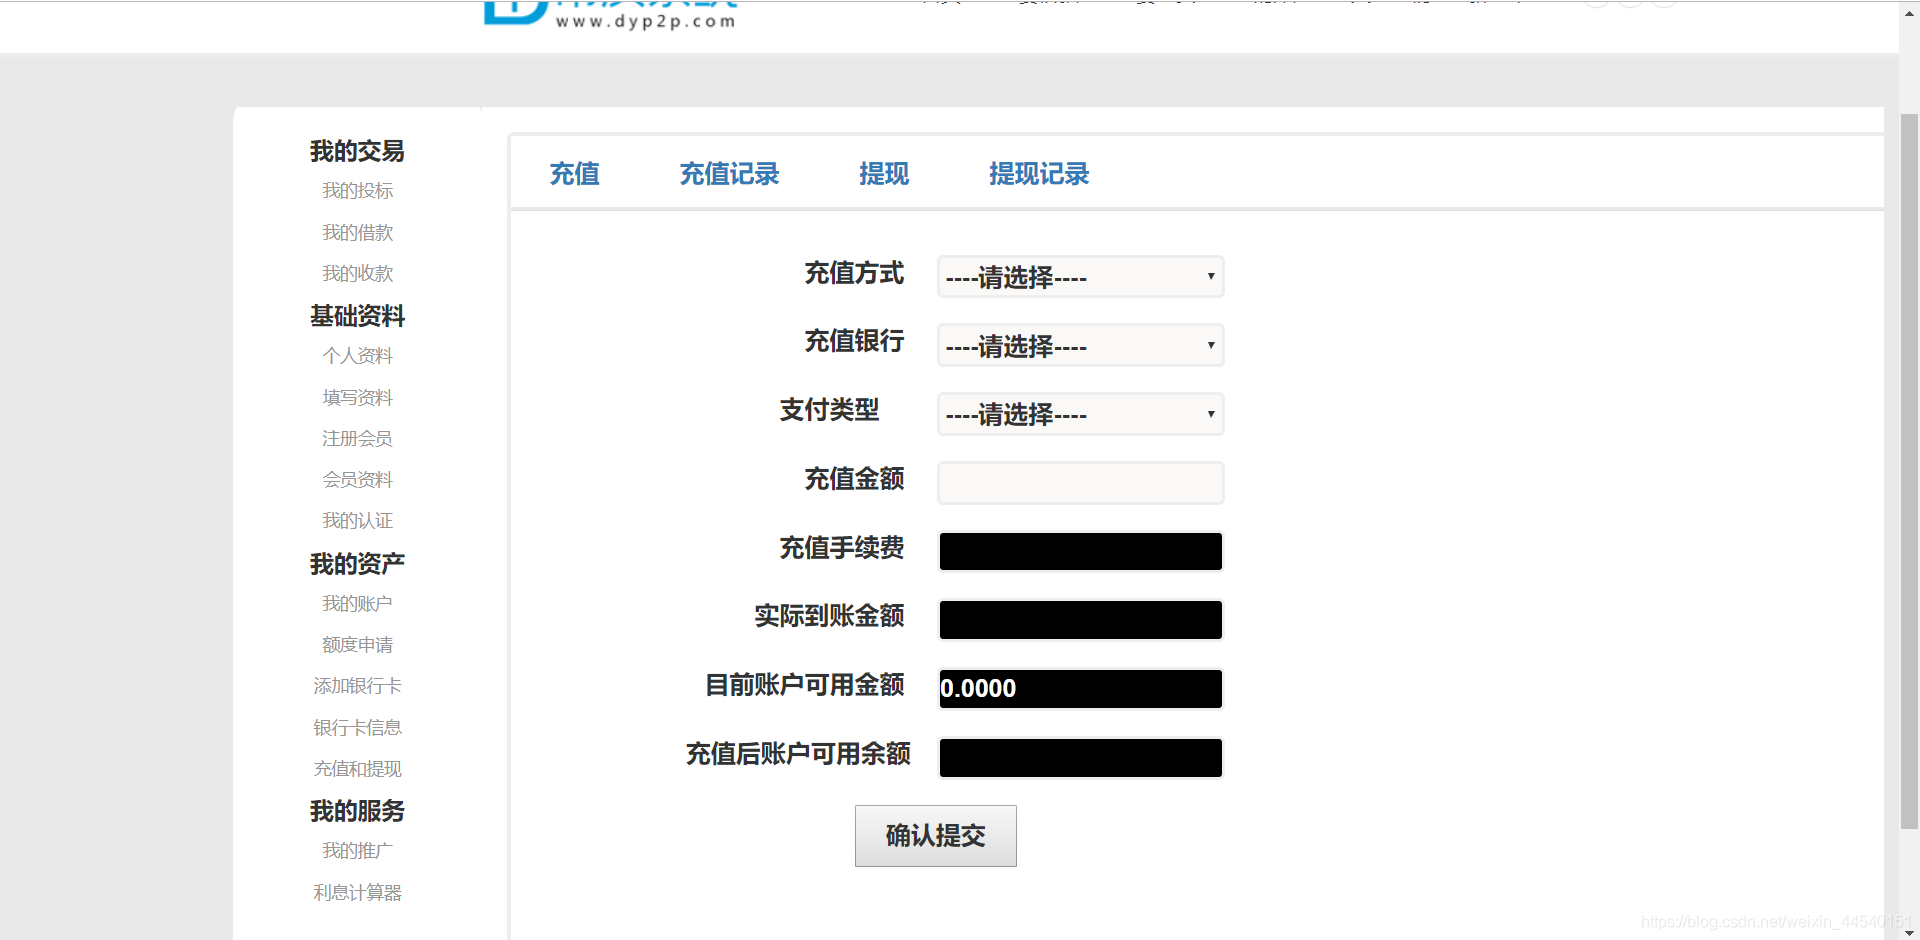This screenshot has height=940, width=1920.
Task: Open 银行卡信息 sidebar link
Action: [x=357, y=728]
